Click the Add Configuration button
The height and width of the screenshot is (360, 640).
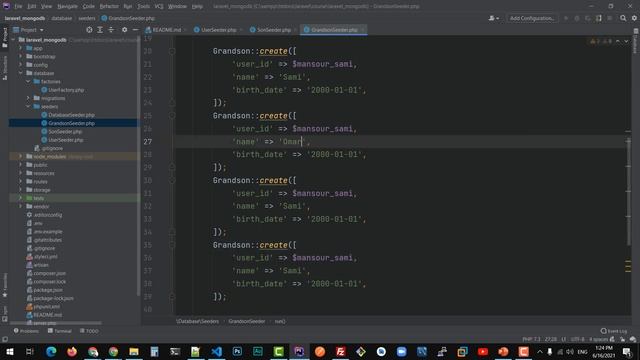(x=532, y=18)
